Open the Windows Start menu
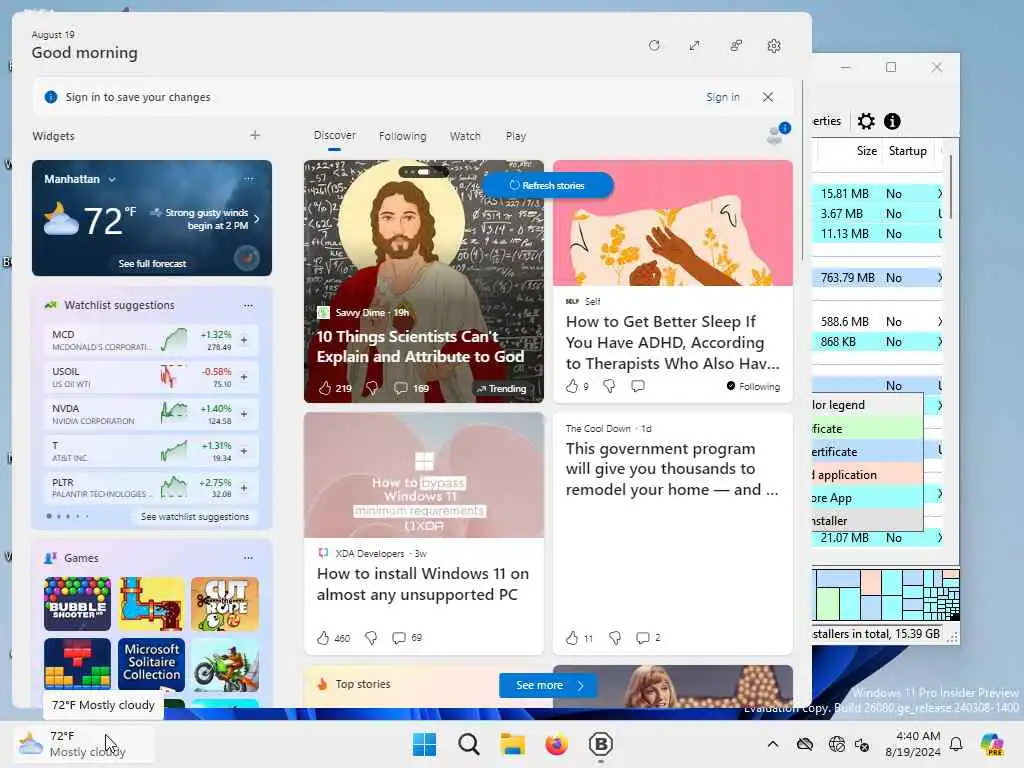 [424, 744]
